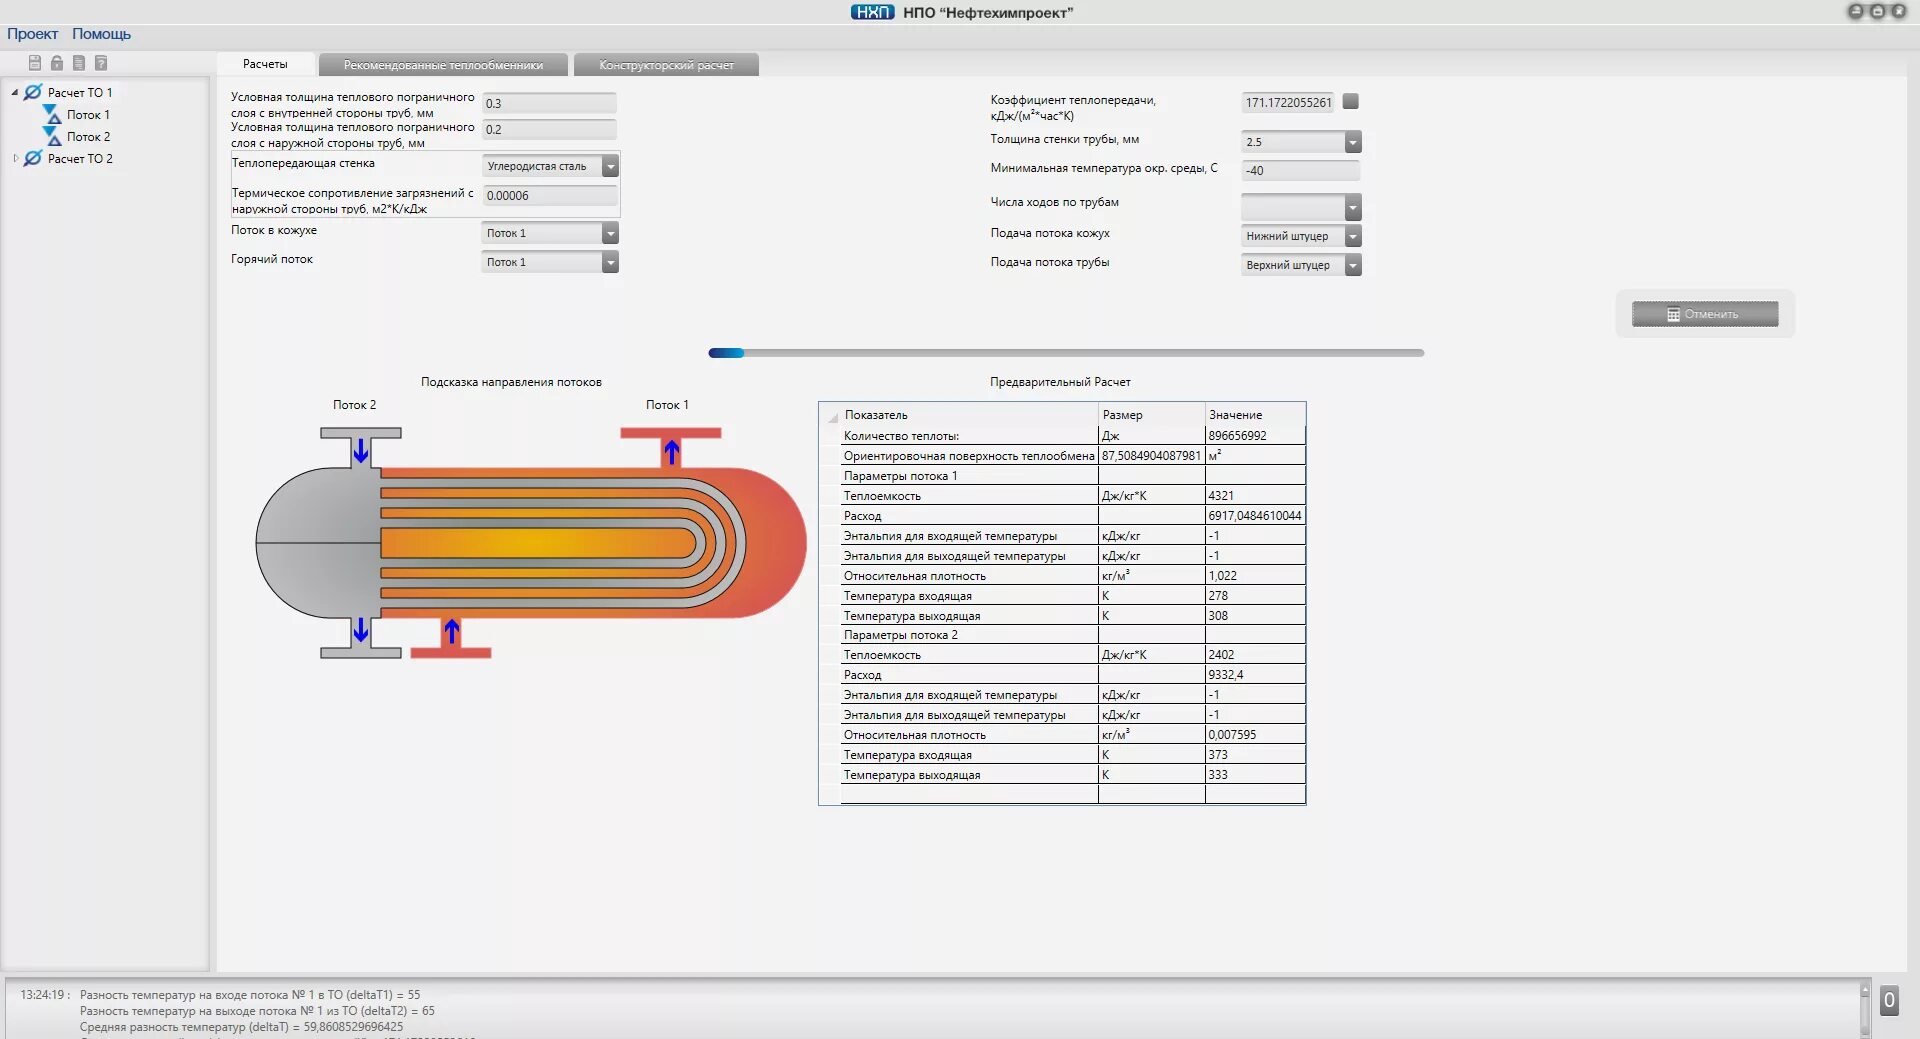
Task: Click outlet temperature value 333
Action: (1255, 775)
